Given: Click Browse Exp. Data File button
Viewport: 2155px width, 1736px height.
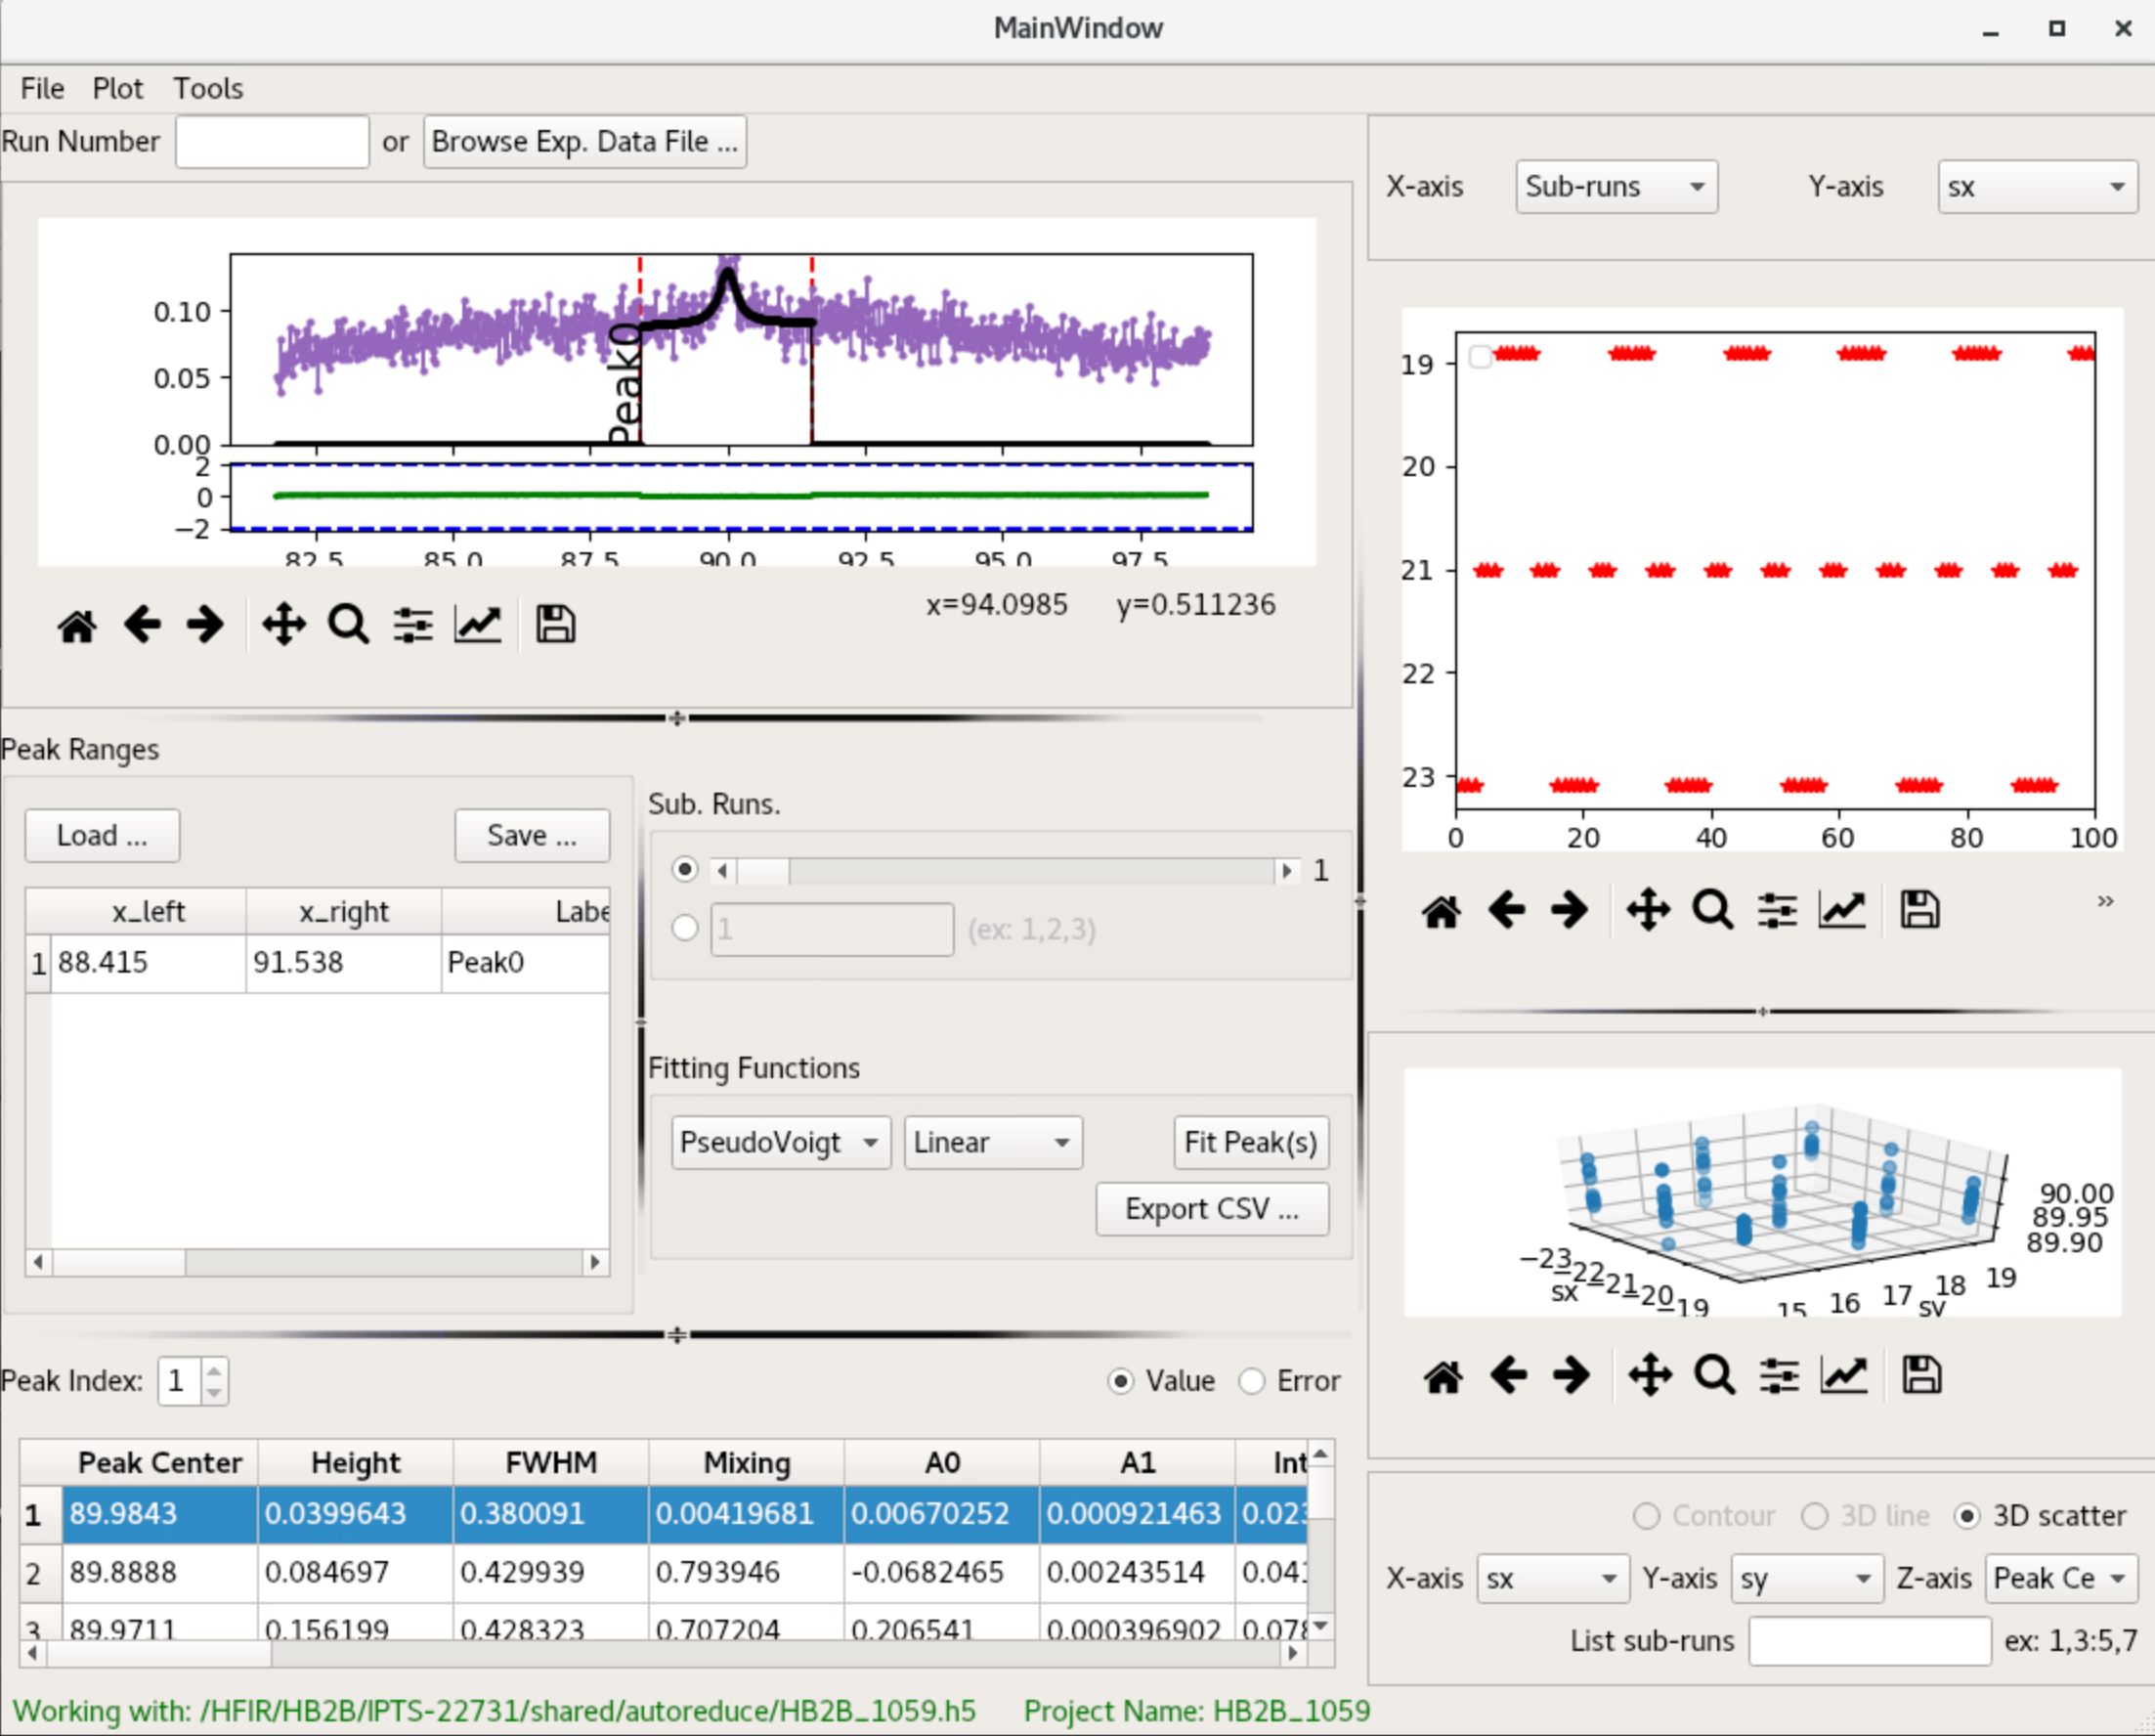Looking at the screenshot, I should click(x=585, y=142).
